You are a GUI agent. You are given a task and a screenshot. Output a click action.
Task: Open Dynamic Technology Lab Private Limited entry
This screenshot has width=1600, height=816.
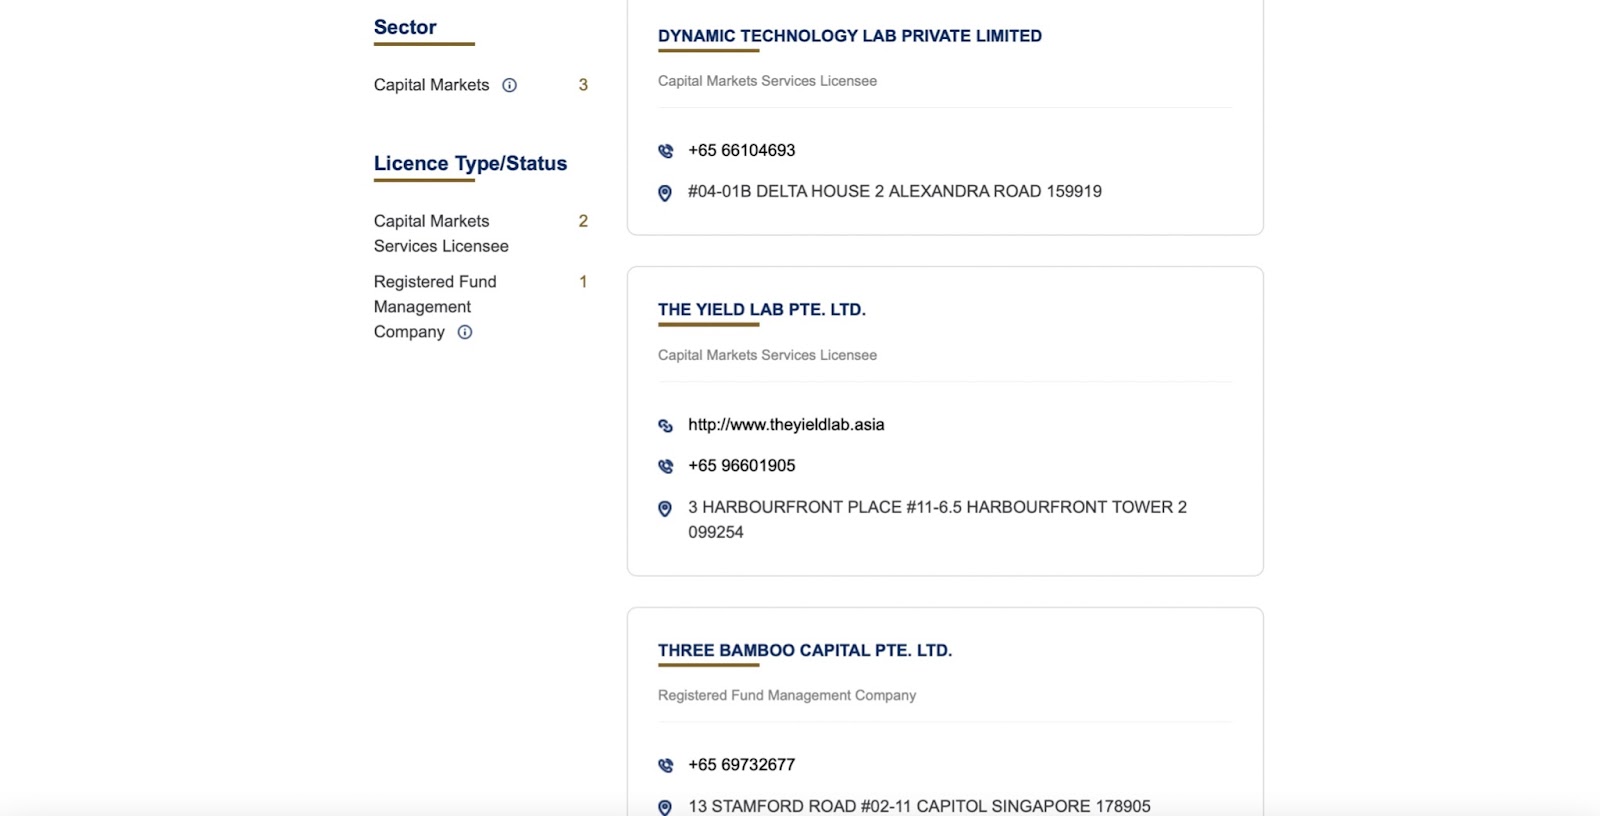point(850,36)
